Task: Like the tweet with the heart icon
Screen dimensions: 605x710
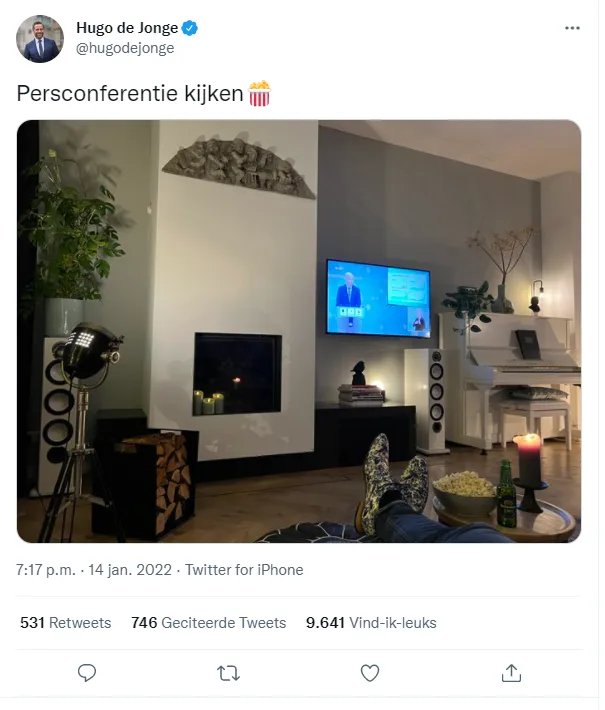Action: pyautogui.click(x=370, y=673)
